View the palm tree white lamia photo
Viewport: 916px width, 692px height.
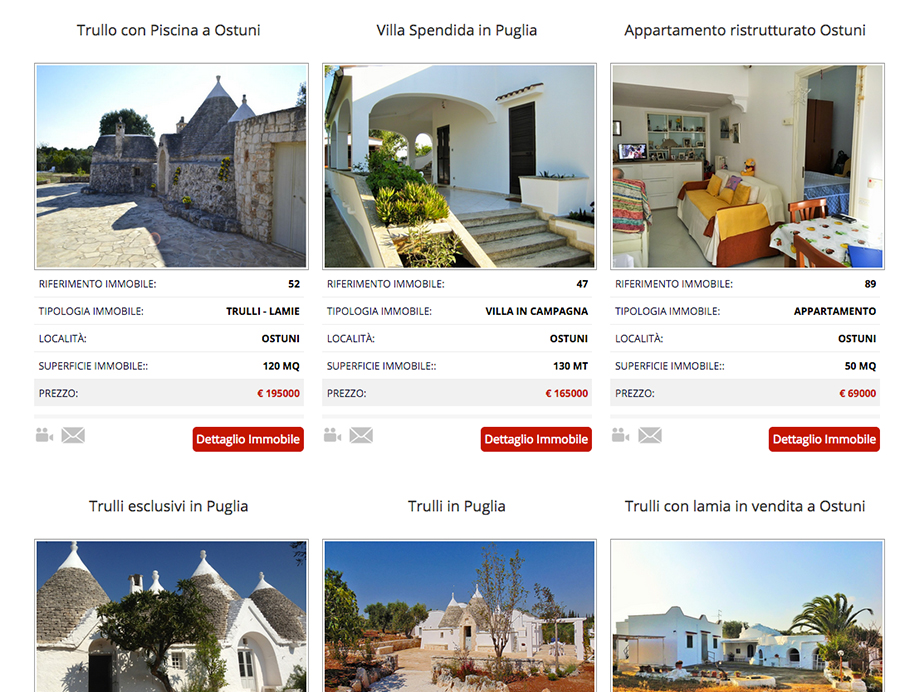[747, 616]
